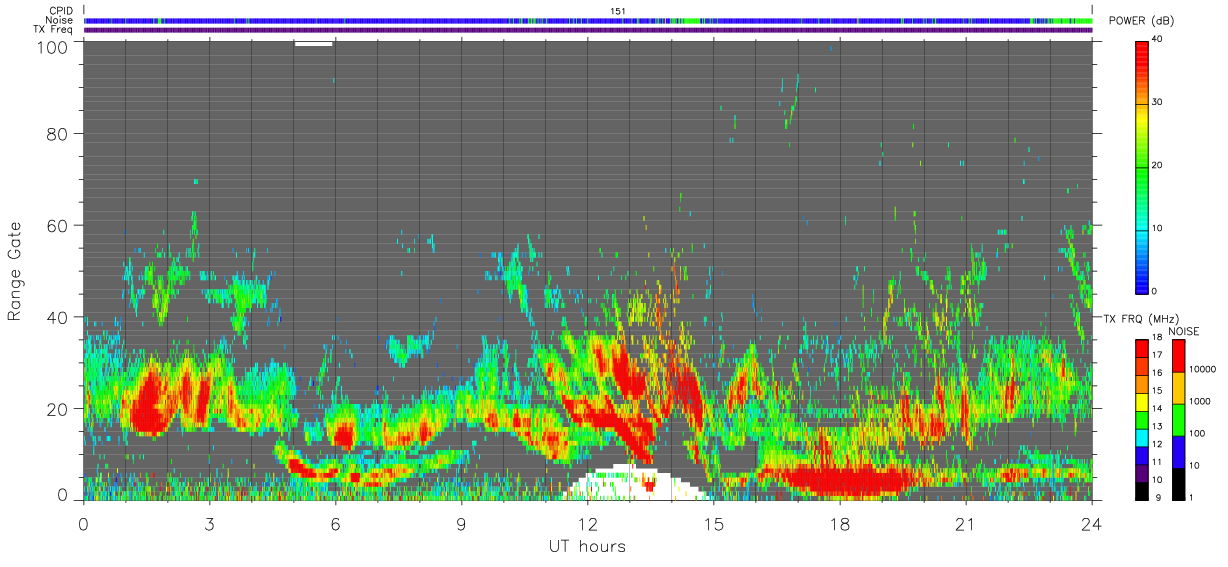Click the 13 tick on TX FRQ legend
The height and width of the screenshot is (567, 1228).
pos(1156,426)
